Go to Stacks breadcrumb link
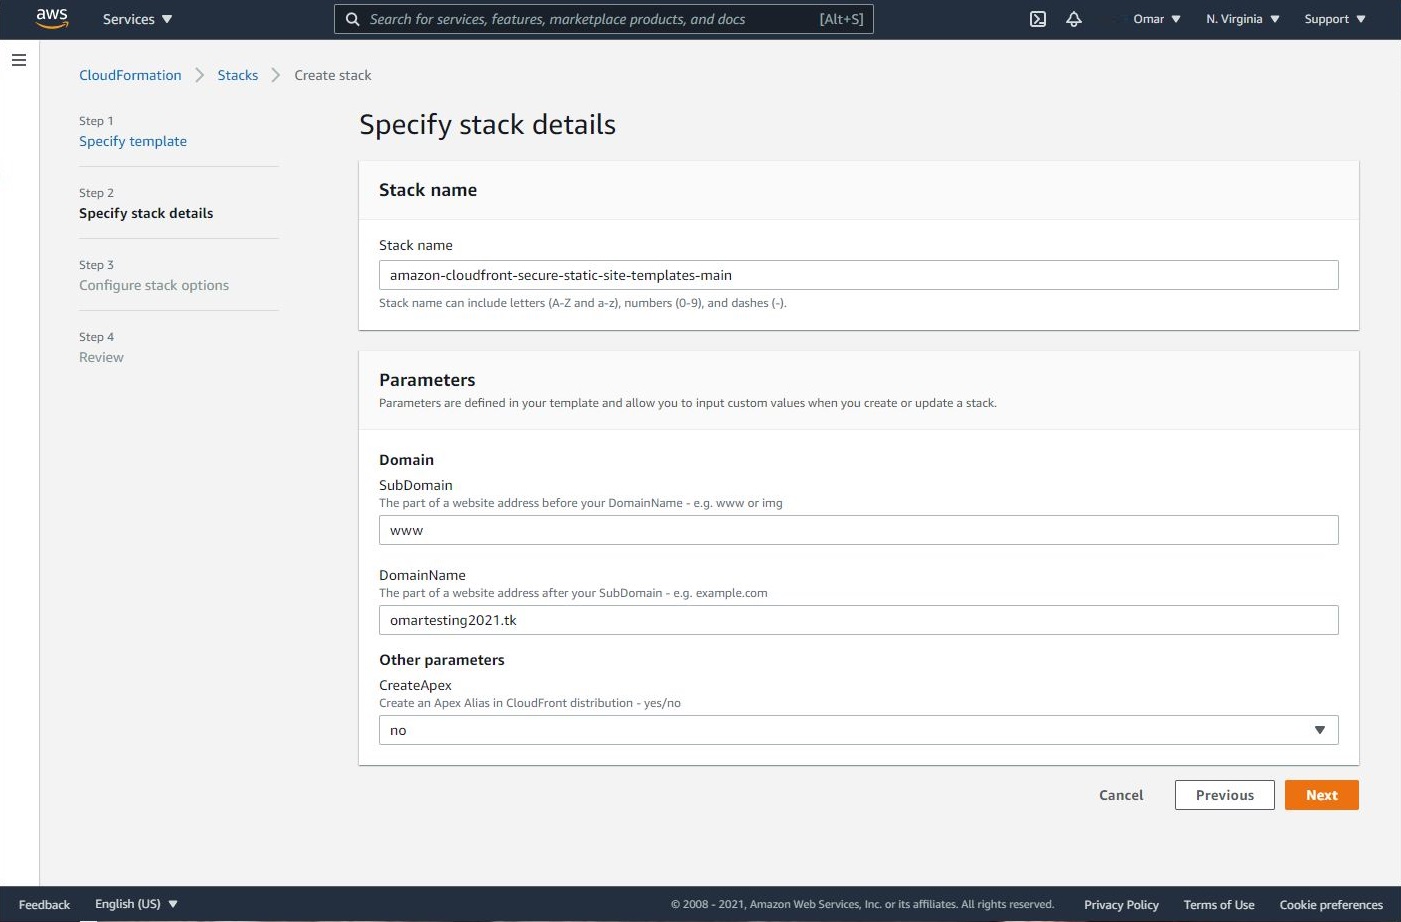 238,75
